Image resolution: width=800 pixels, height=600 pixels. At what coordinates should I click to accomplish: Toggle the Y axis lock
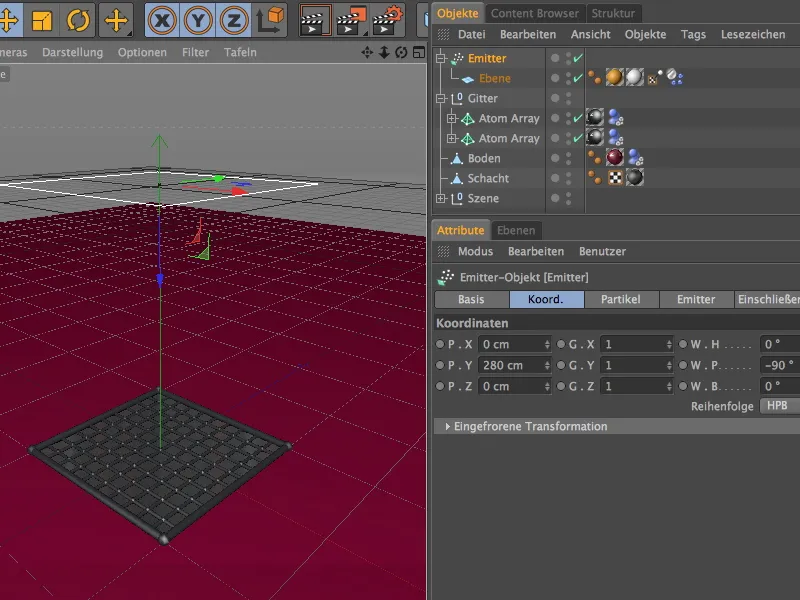pyautogui.click(x=198, y=20)
